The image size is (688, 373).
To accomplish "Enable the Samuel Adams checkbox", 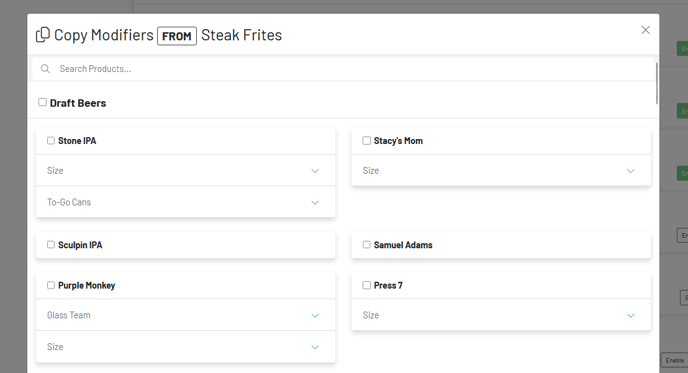I will tap(366, 244).
